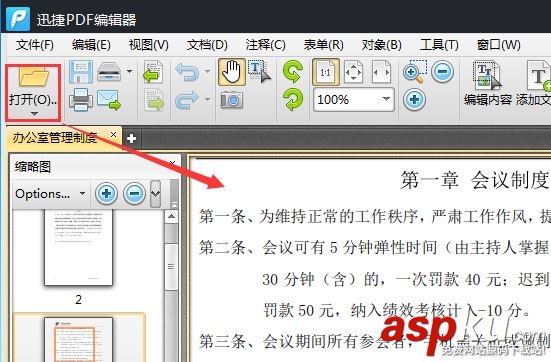
Task: Take a snapshot with camera icon
Action: (x=232, y=100)
